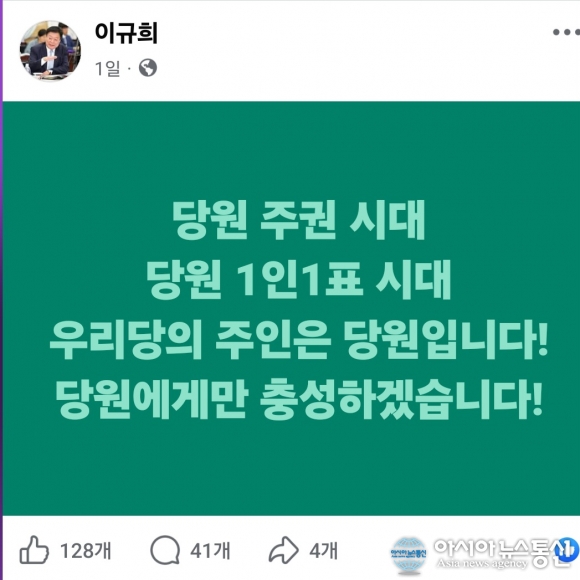Image resolution: width=580 pixels, height=580 pixels.
Task: Open the three-dots post options menu
Action: tap(566, 32)
